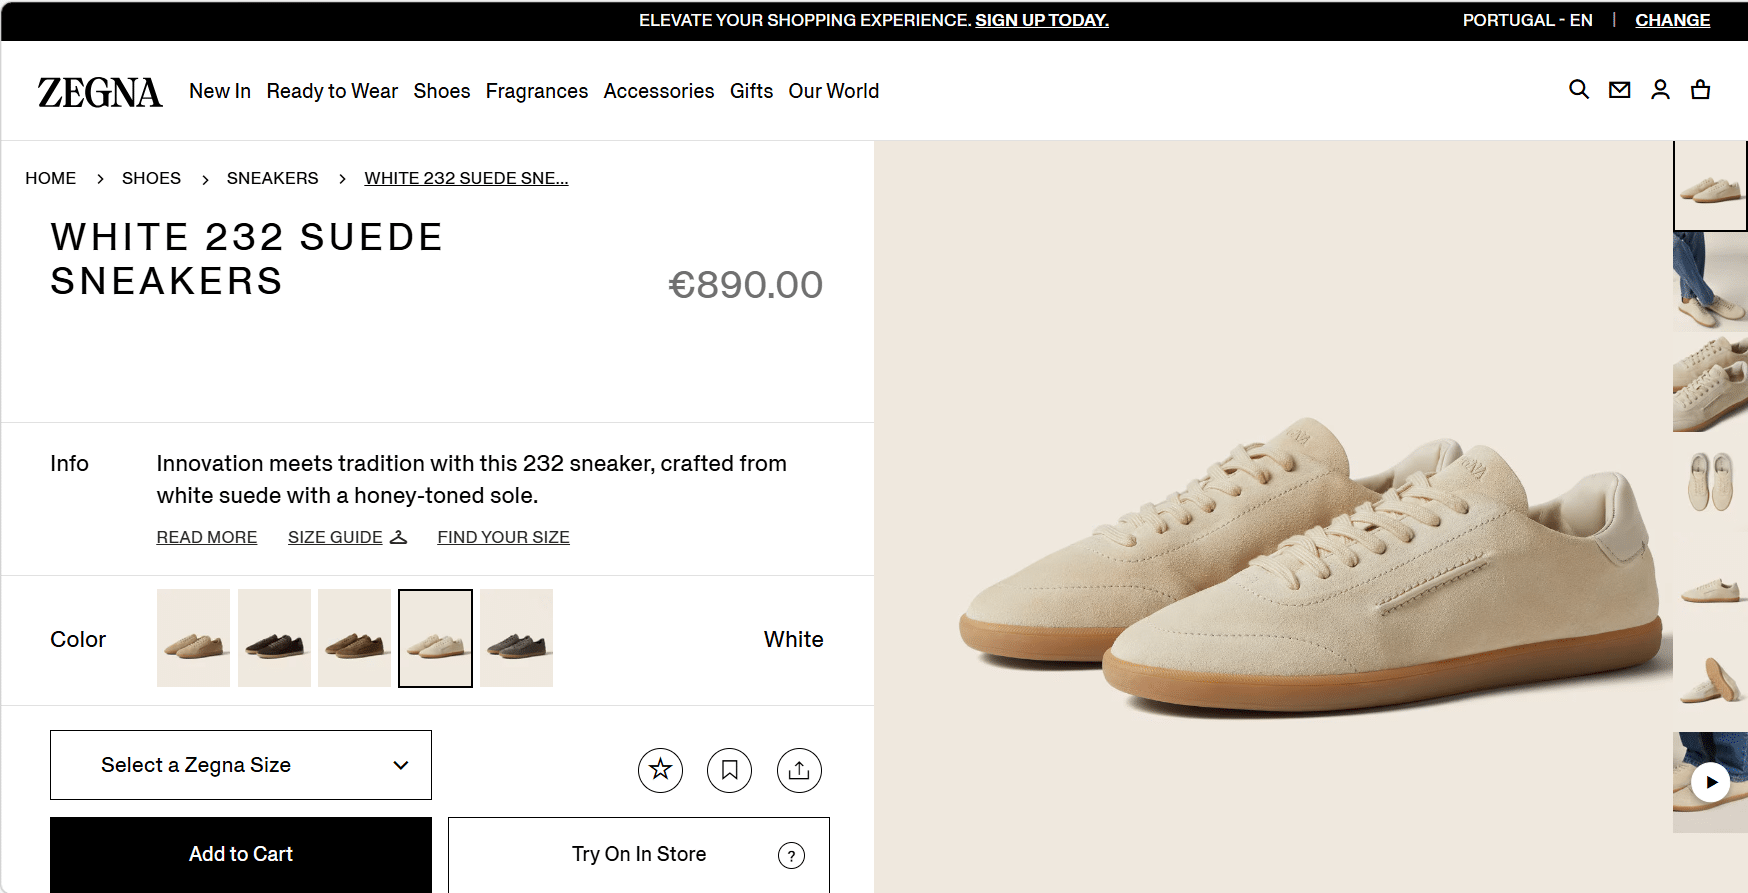
Task: Open the Fragrances navigation menu
Action: click(536, 91)
